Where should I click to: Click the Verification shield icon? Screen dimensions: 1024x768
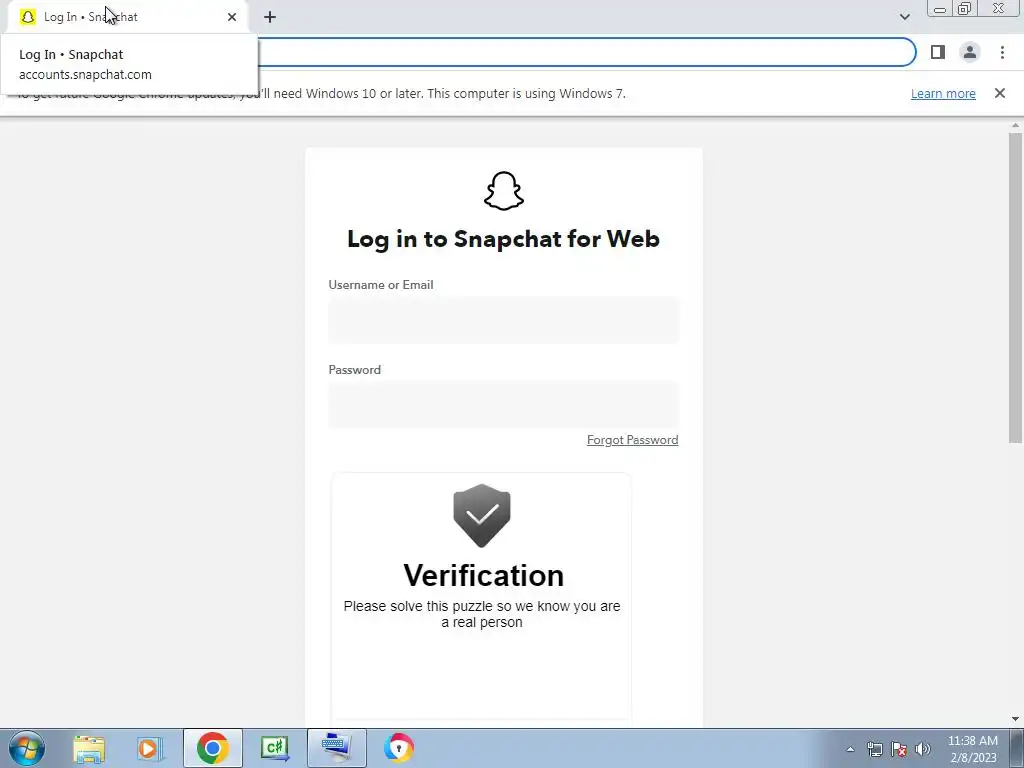(x=482, y=515)
